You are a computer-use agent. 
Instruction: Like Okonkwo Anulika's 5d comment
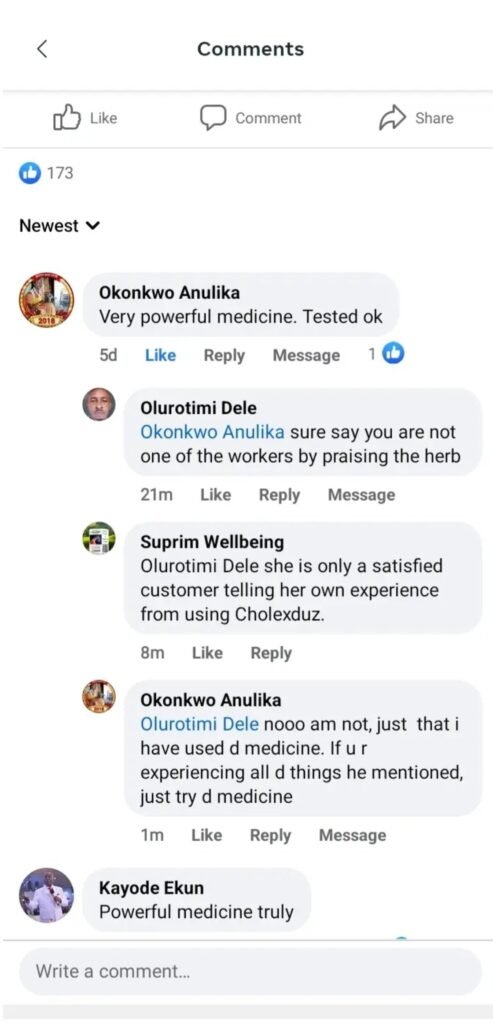(160, 355)
